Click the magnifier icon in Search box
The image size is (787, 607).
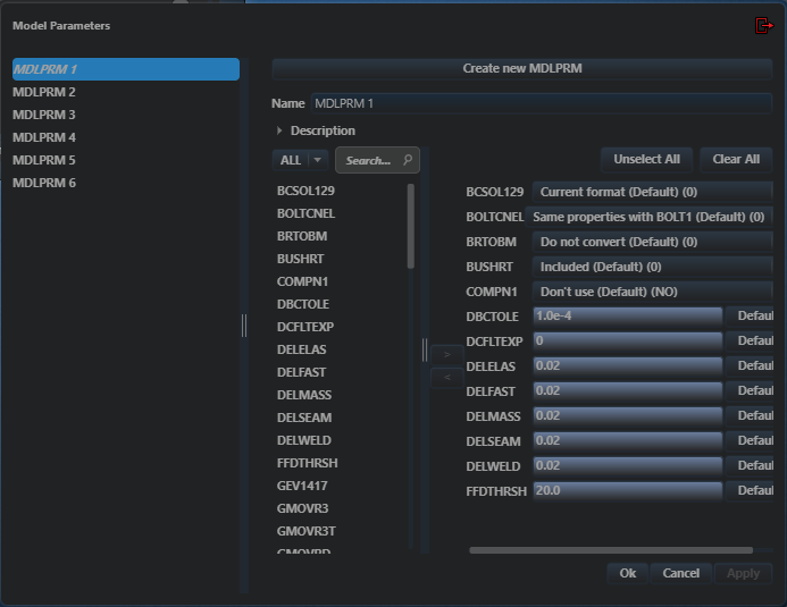pyautogui.click(x=408, y=160)
